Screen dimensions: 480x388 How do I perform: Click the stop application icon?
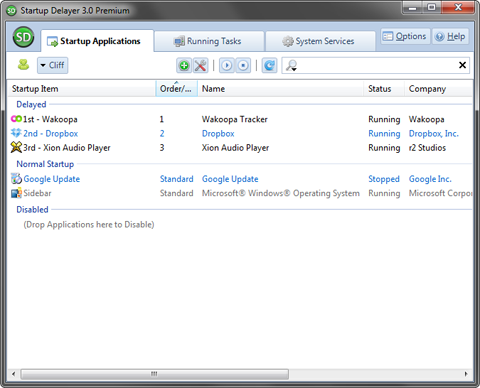[243, 65]
